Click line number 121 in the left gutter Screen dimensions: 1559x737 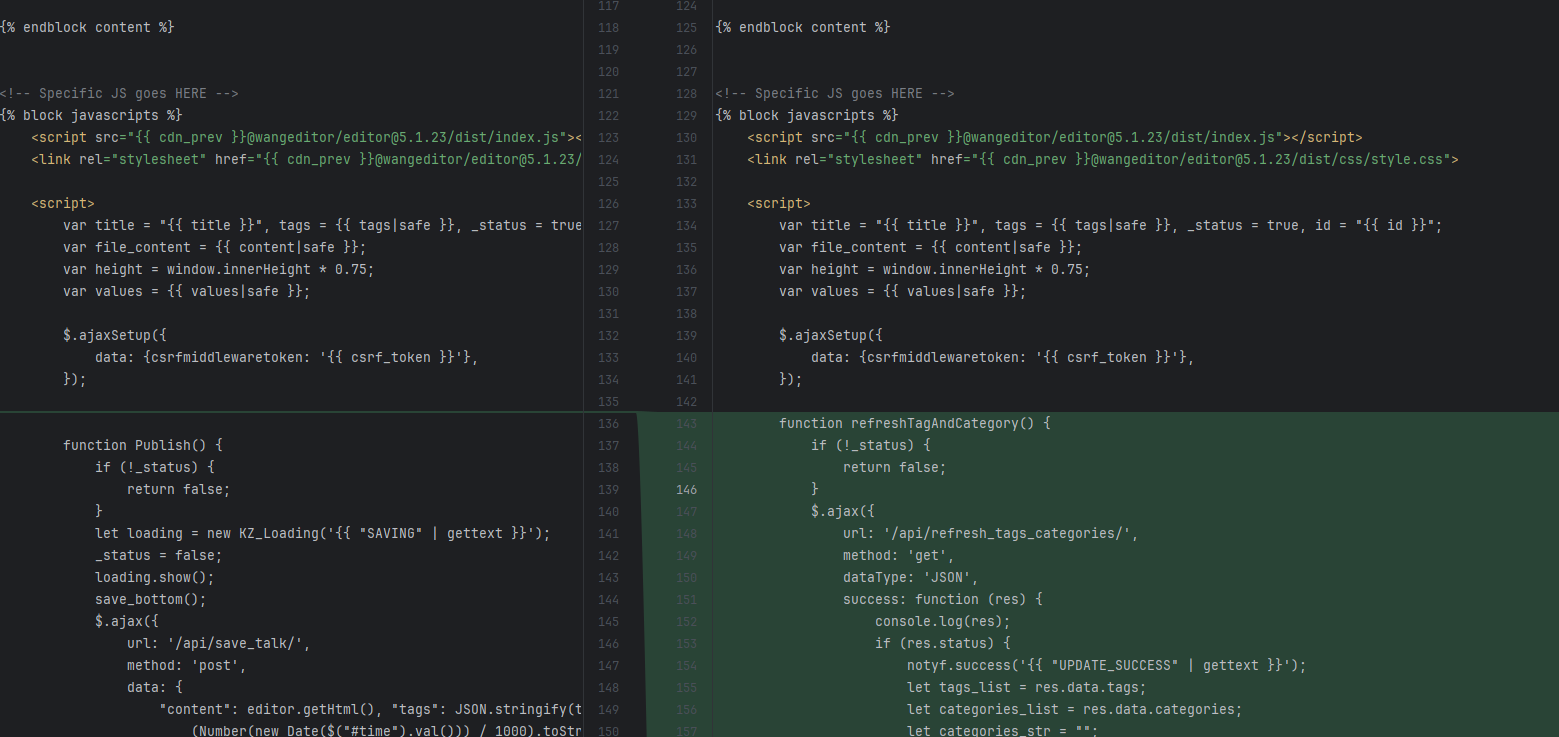coord(608,94)
